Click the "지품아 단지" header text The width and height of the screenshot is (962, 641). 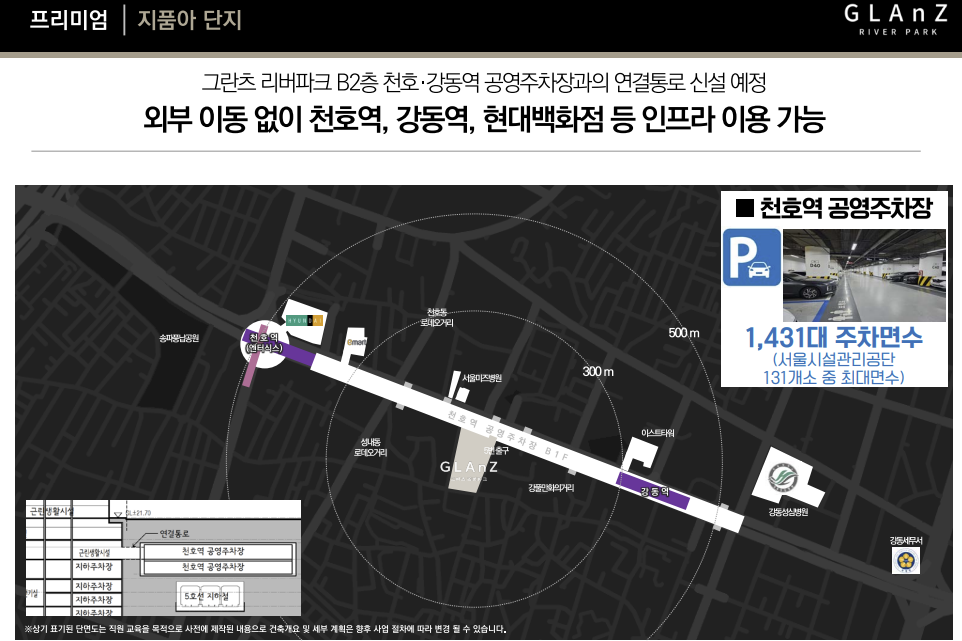pos(190,20)
